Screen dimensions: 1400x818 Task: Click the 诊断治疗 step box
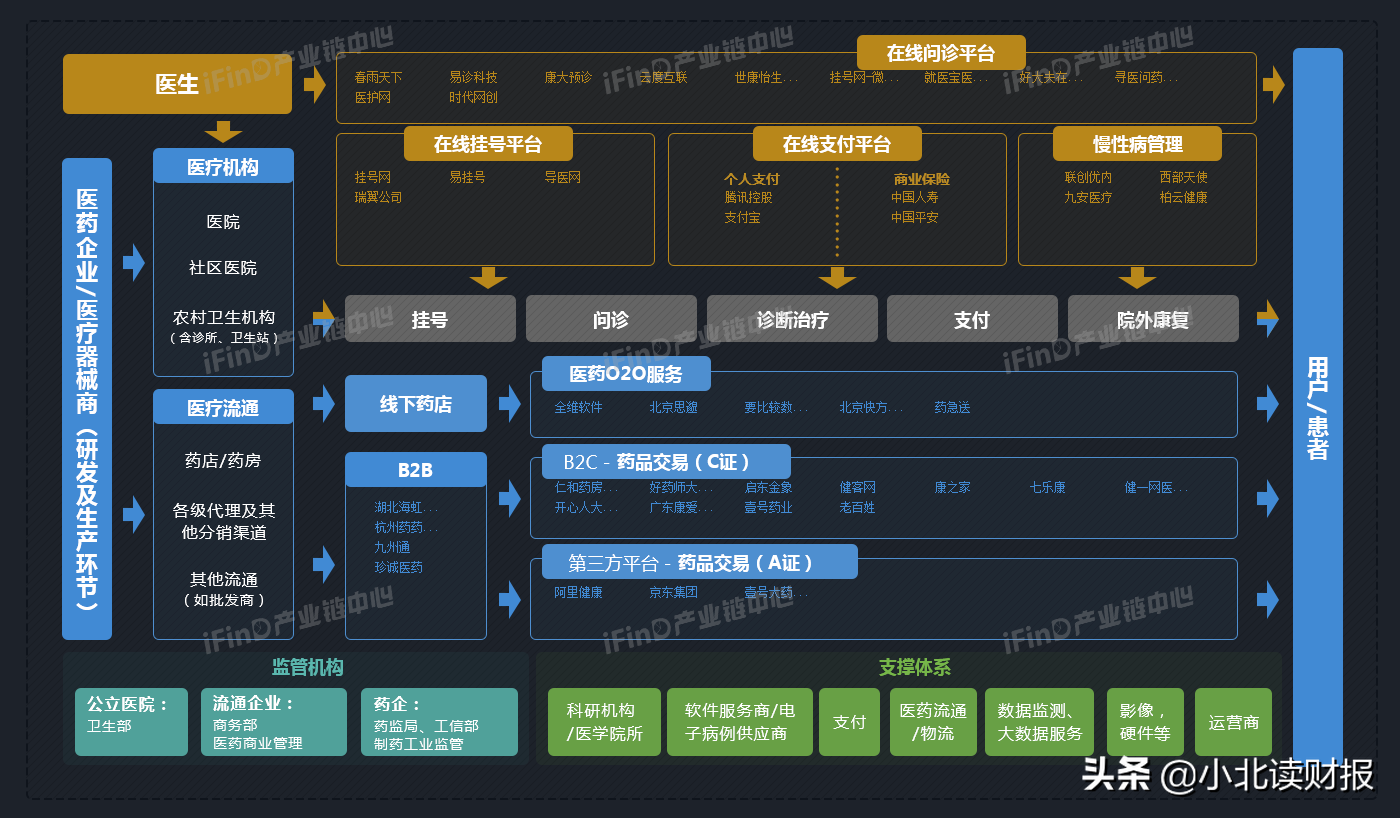(x=792, y=319)
